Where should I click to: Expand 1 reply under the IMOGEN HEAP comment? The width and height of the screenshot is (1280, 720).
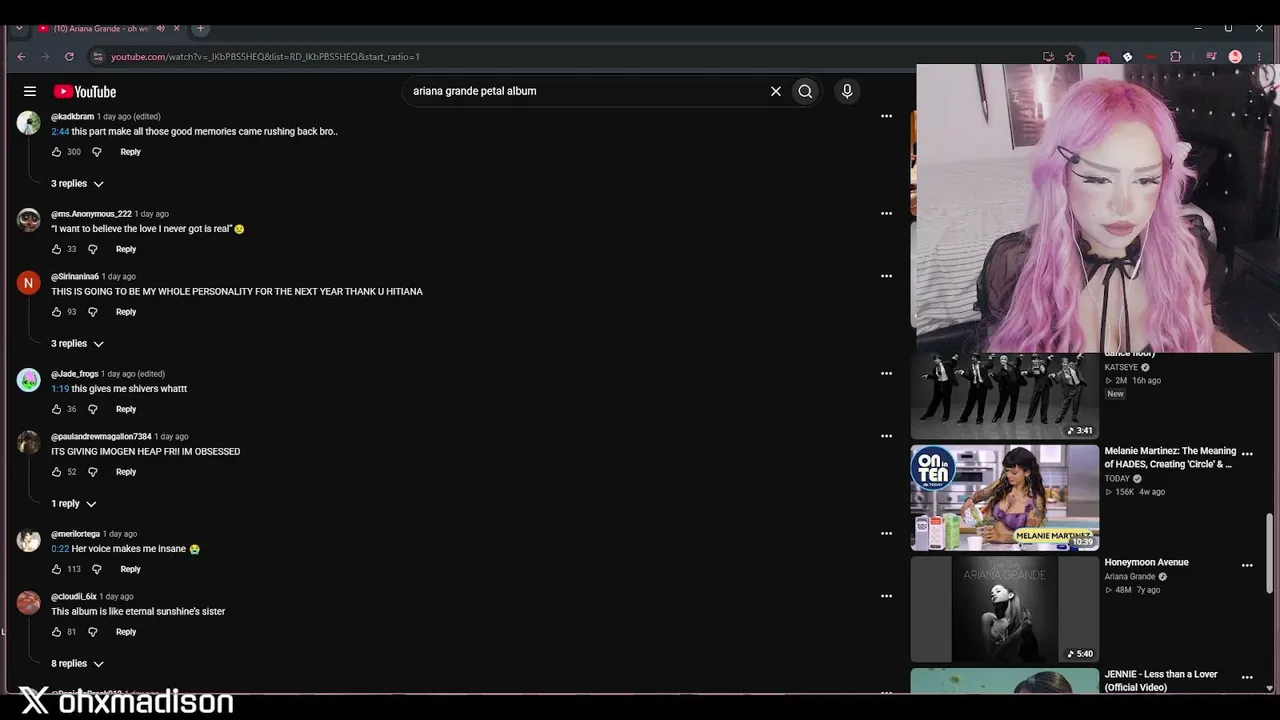pyautogui.click(x=74, y=504)
